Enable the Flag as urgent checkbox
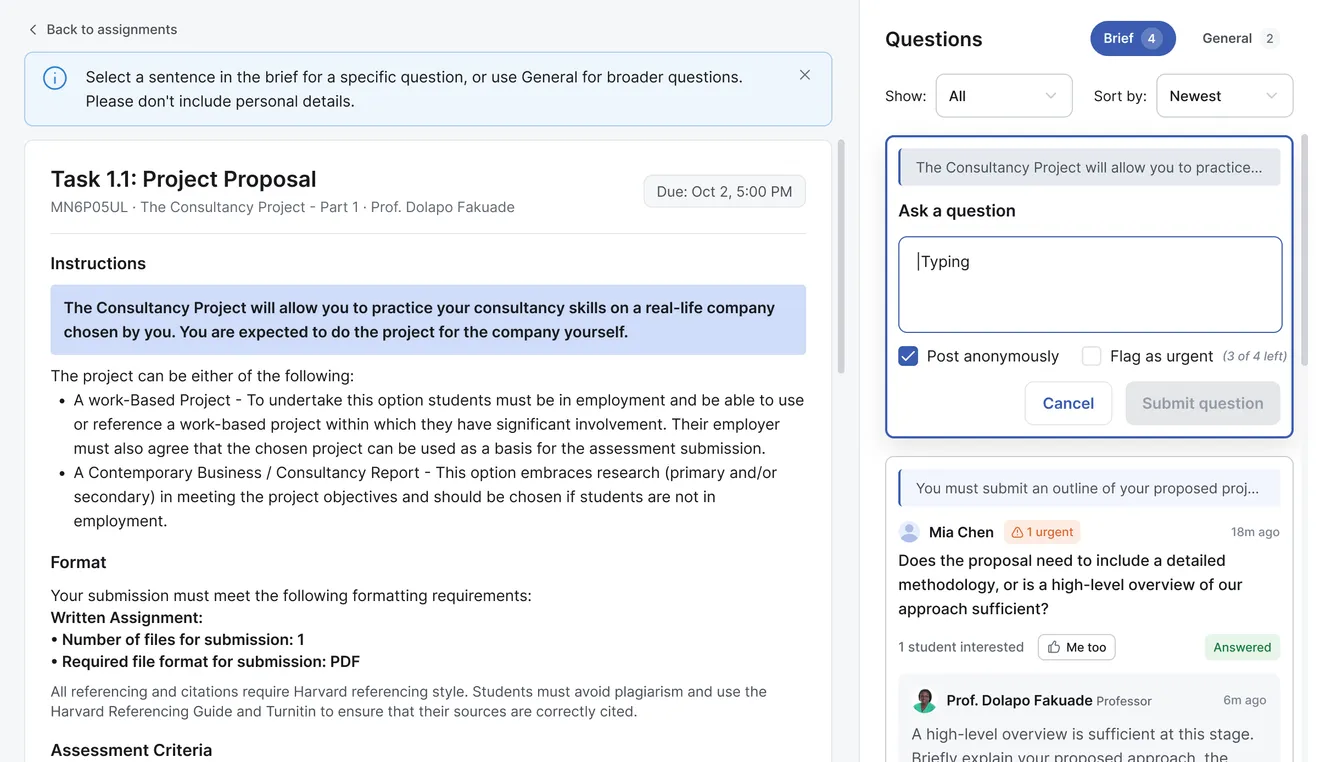Image resolution: width=1320 pixels, height=762 pixels. point(1092,356)
